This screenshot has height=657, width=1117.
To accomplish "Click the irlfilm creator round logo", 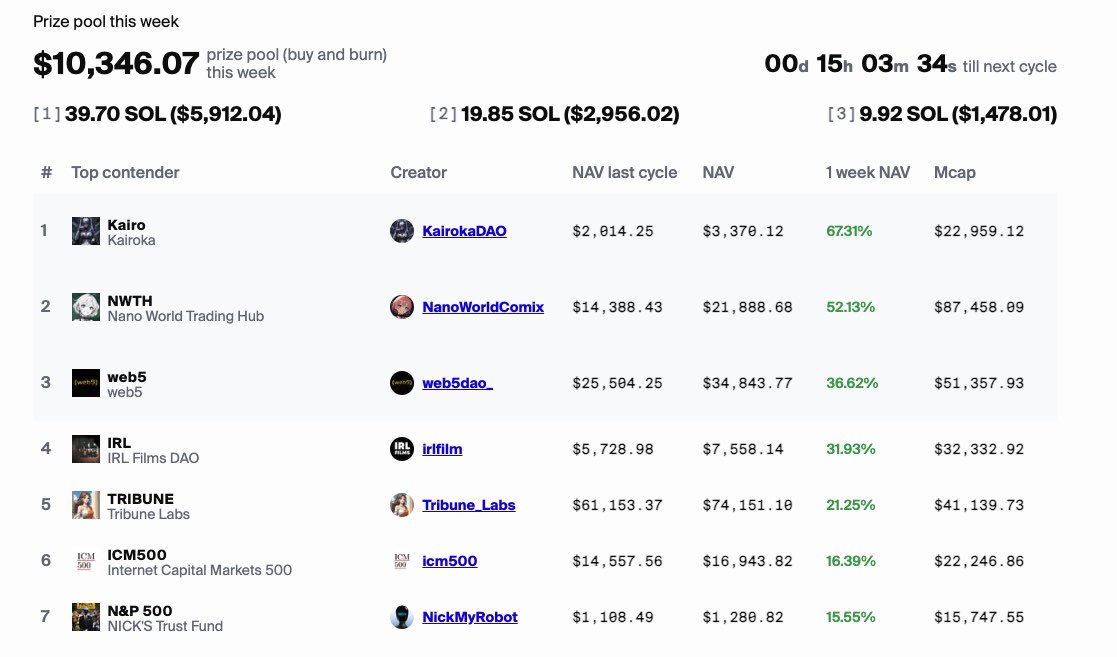I will click(x=402, y=449).
